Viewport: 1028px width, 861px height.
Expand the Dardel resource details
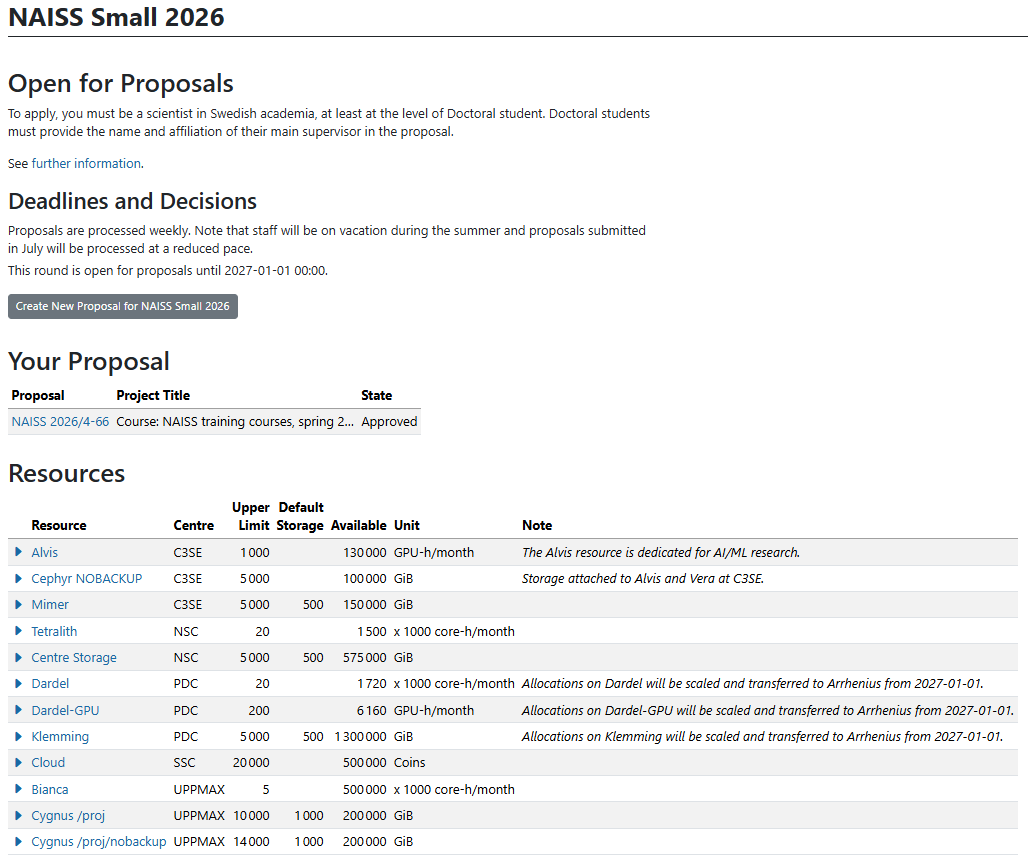pos(18,683)
